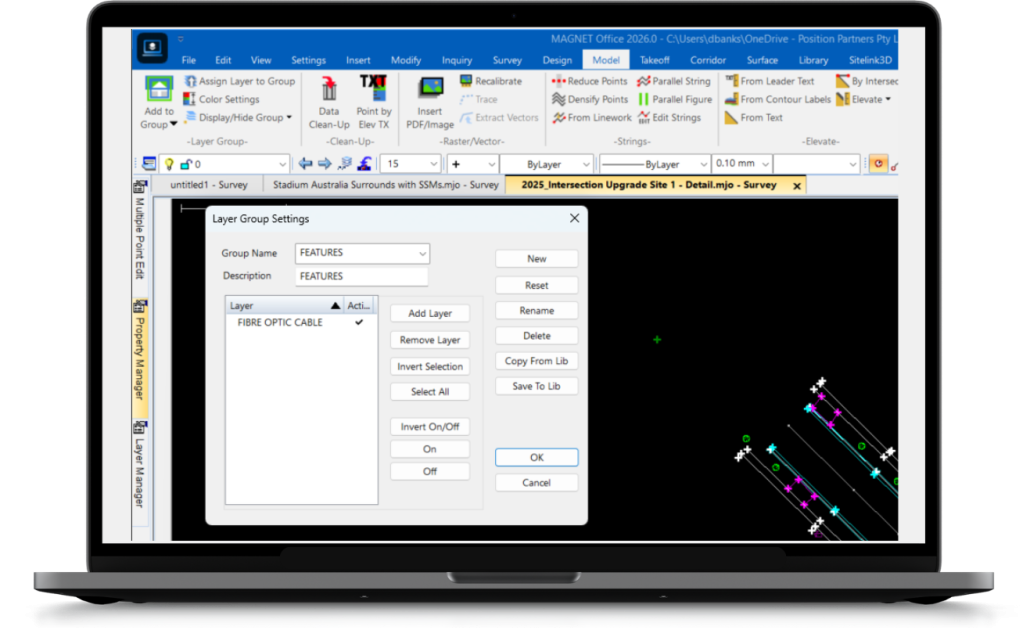Click the Save To Lib button
The height and width of the screenshot is (630, 1030).
point(536,386)
